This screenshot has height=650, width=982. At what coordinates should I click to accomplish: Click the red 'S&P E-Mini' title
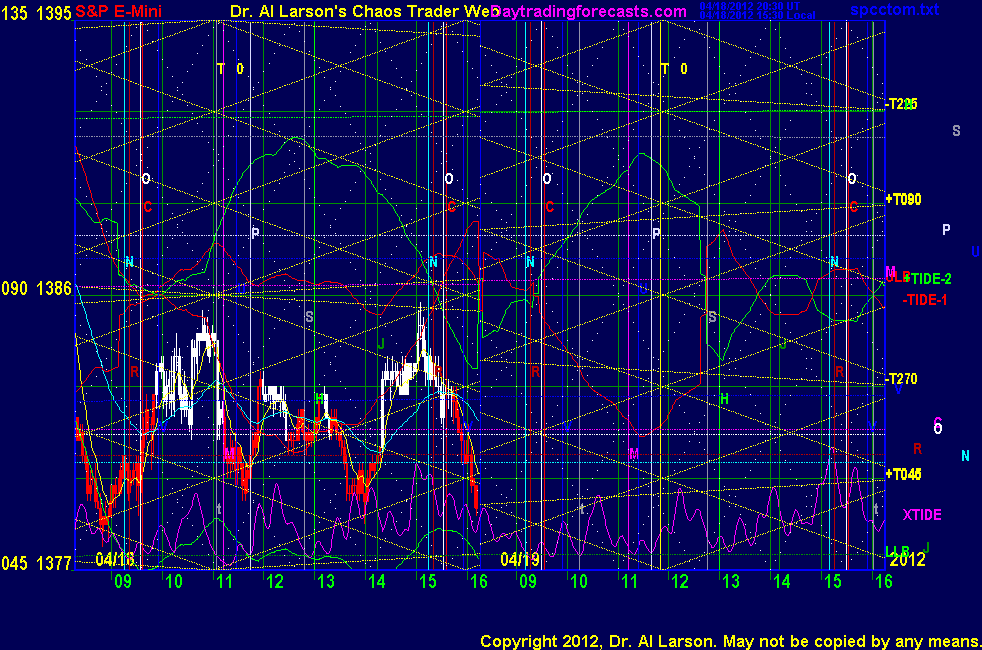tap(118, 11)
